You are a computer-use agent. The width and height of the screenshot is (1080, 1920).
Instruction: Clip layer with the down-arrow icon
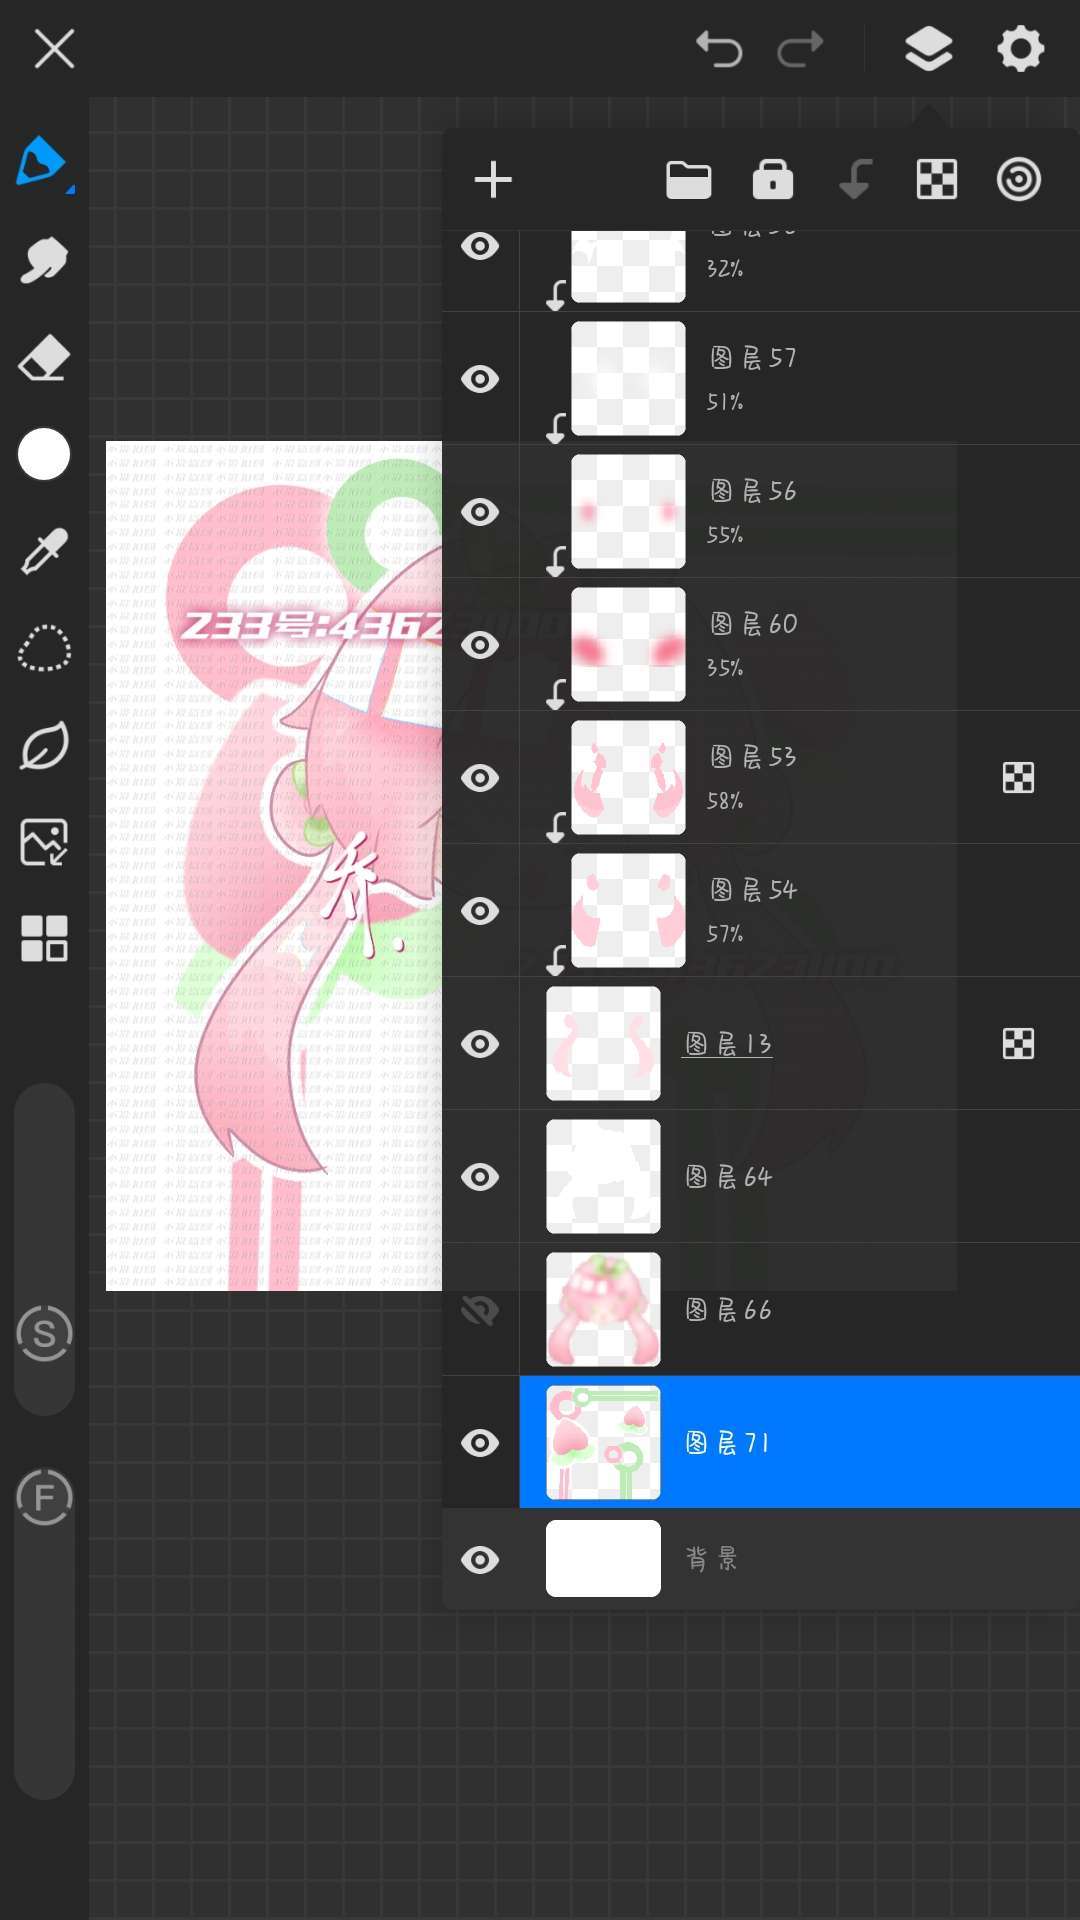point(855,180)
